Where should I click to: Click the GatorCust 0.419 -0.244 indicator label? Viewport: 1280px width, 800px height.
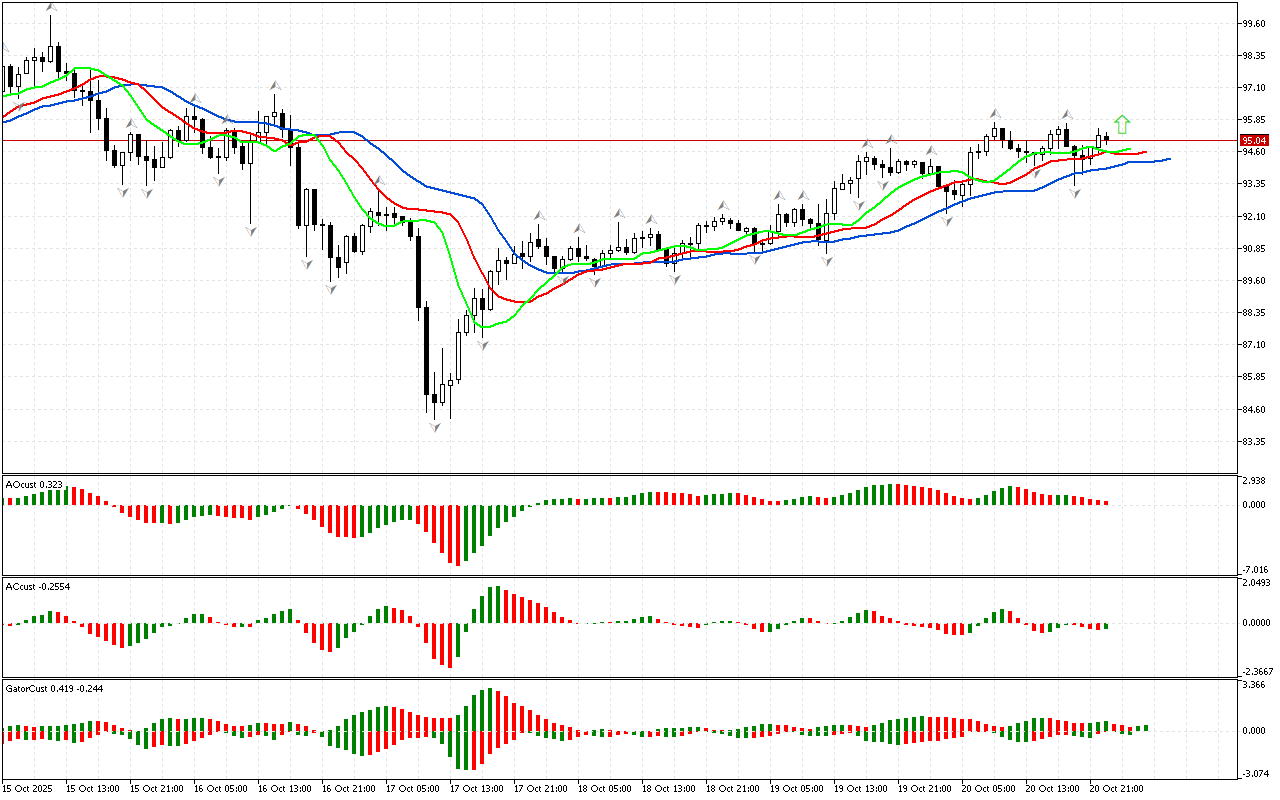tap(54, 689)
